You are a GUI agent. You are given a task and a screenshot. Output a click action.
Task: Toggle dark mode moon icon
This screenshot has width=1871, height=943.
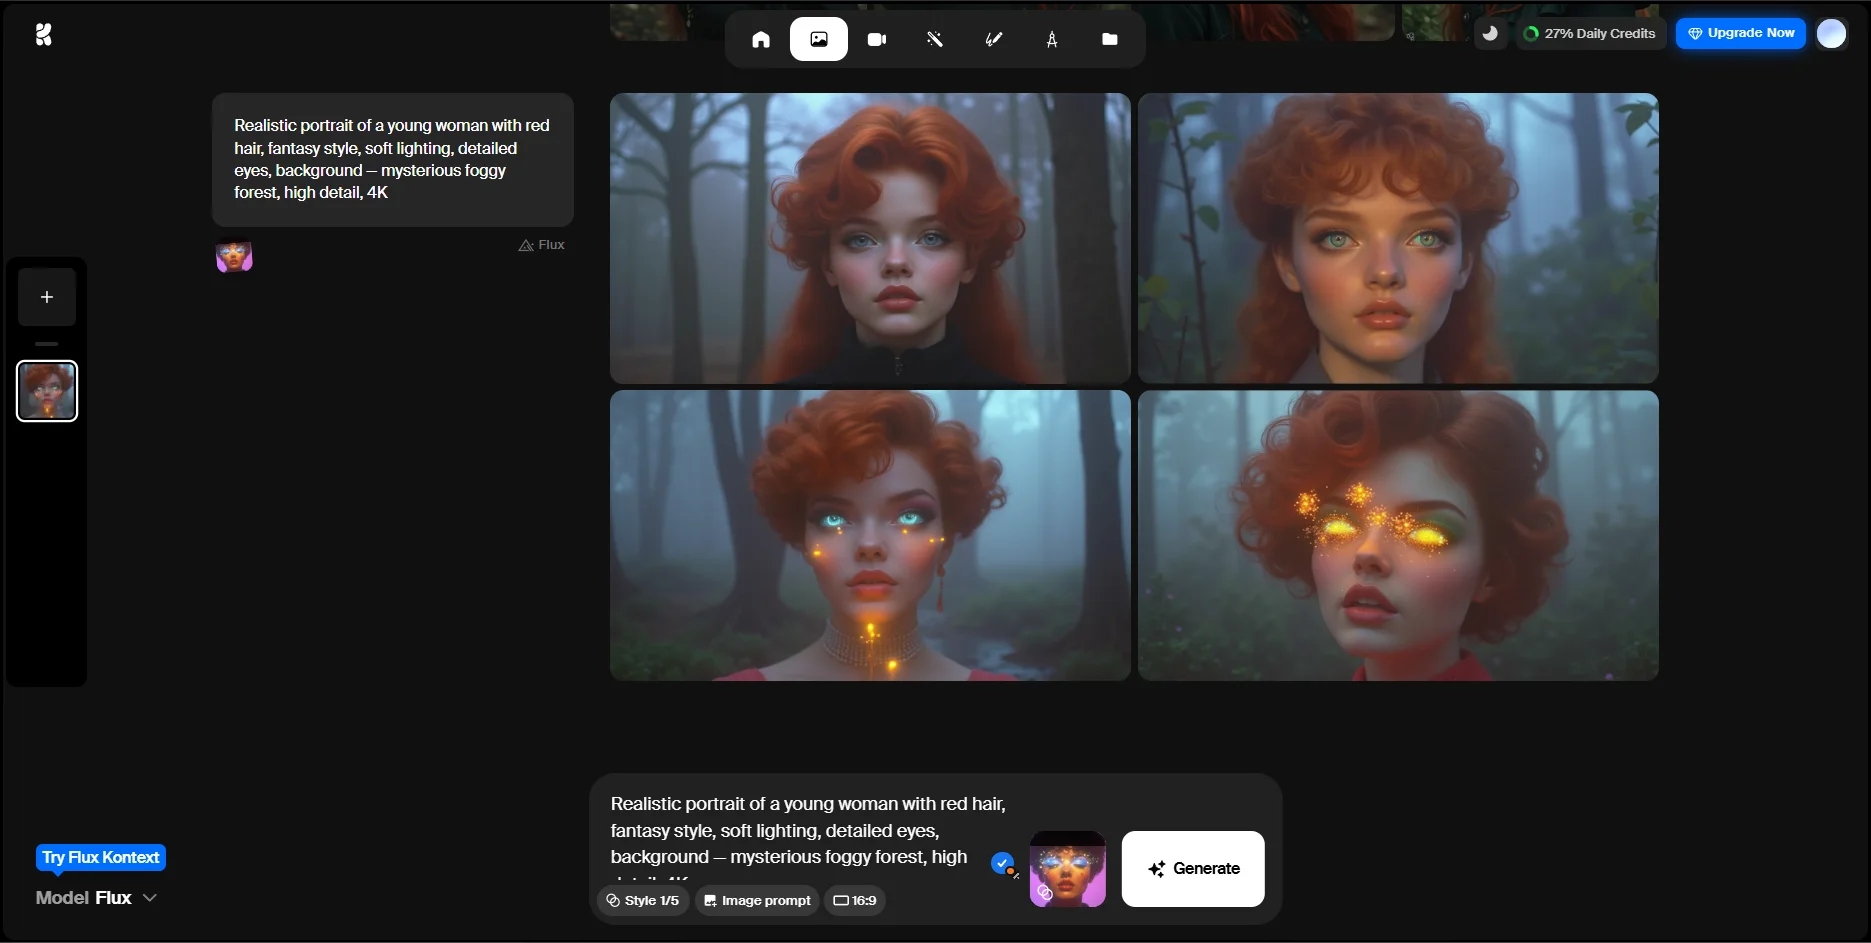1490,33
